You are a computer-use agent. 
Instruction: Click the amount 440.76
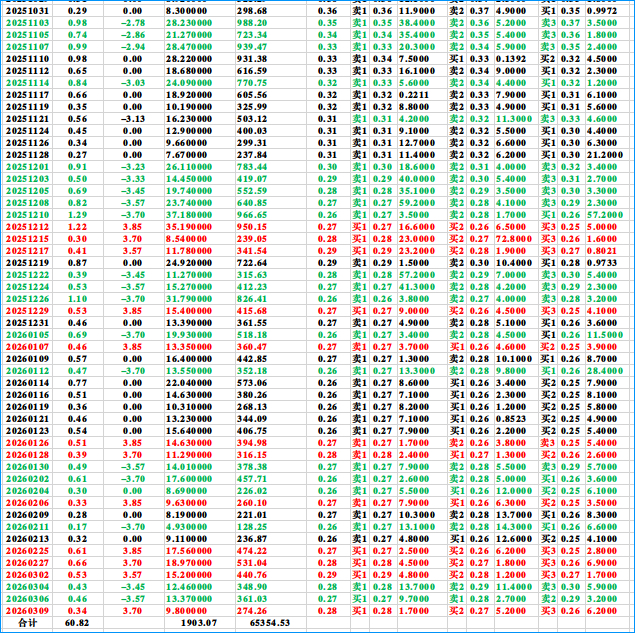(x=252, y=575)
